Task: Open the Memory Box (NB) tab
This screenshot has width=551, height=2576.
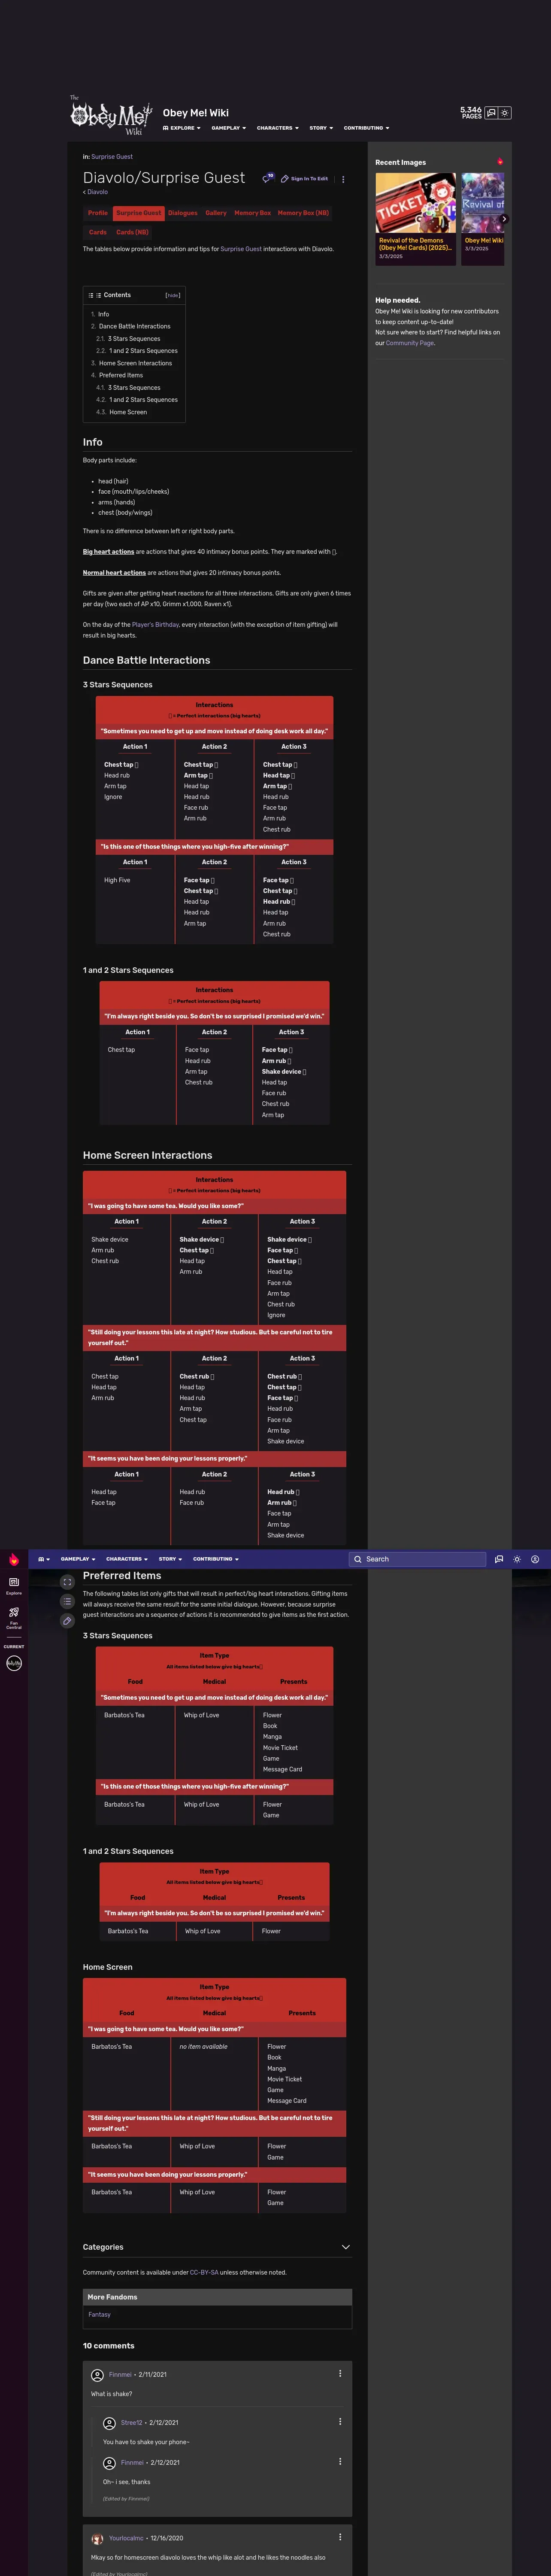Action: pos(303,213)
